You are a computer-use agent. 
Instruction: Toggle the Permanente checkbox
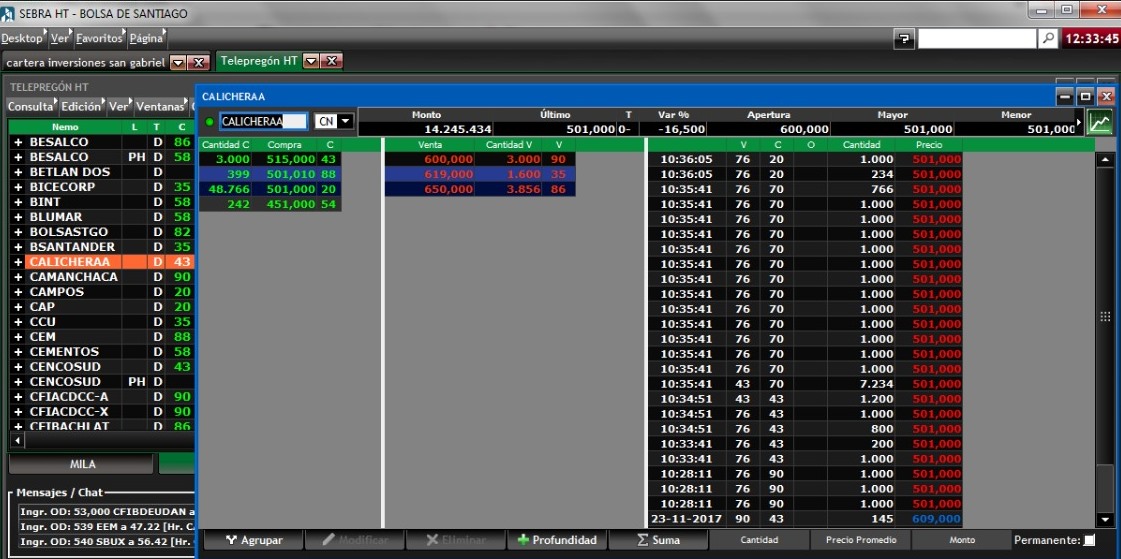[1090, 540]
